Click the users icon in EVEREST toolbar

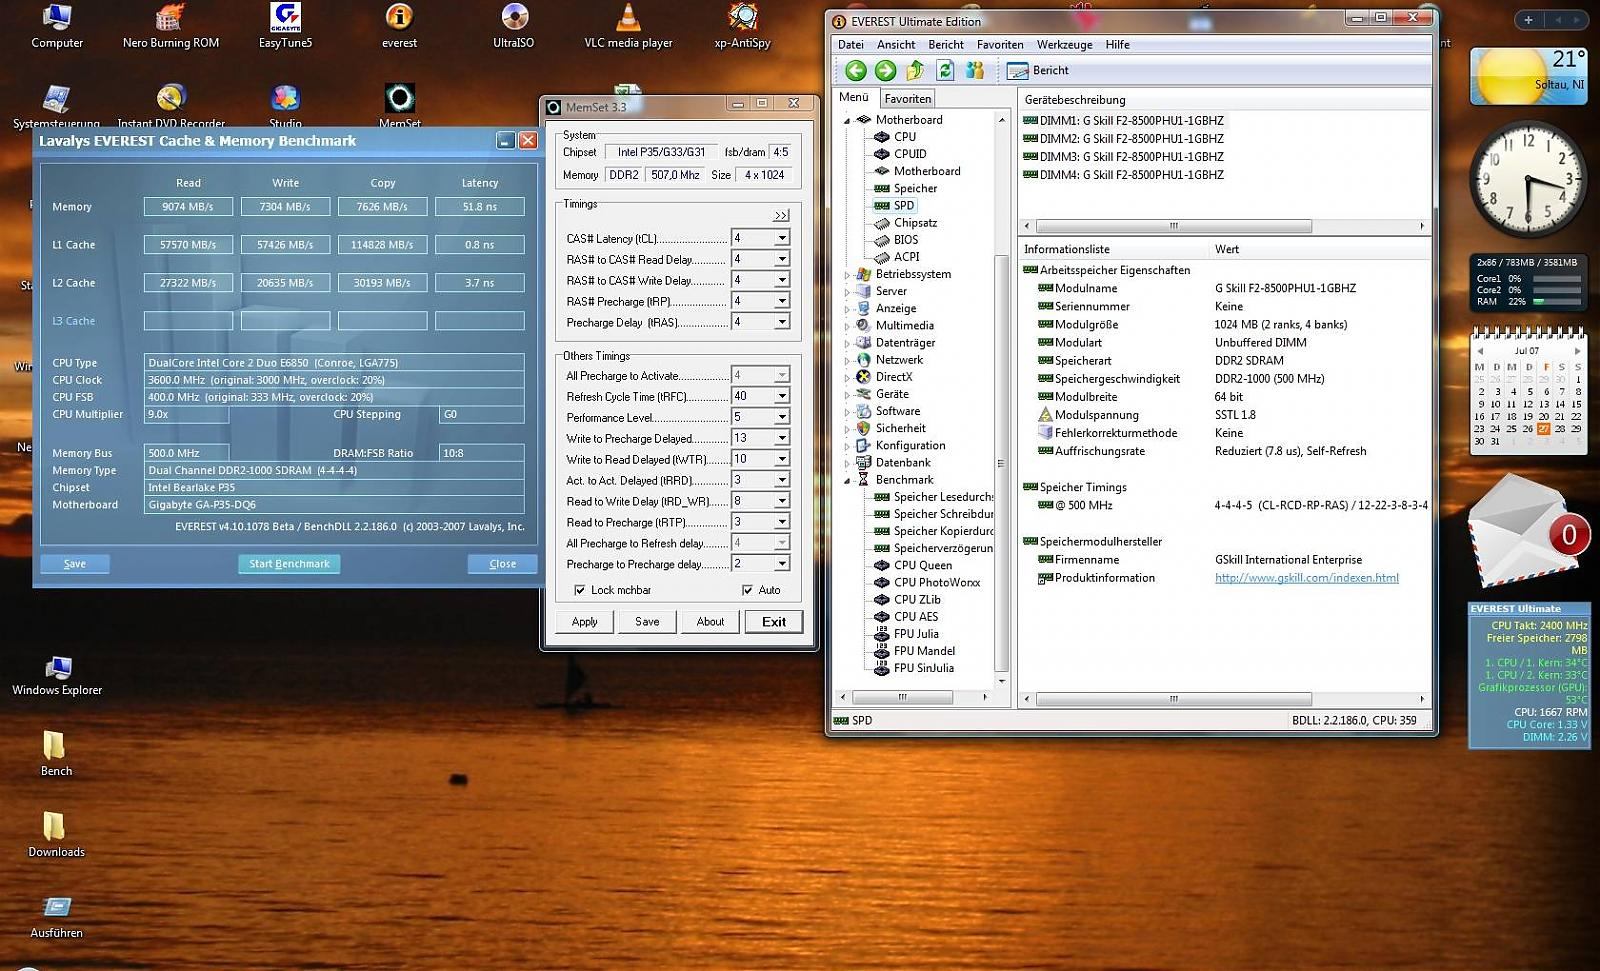click(975, 70)
